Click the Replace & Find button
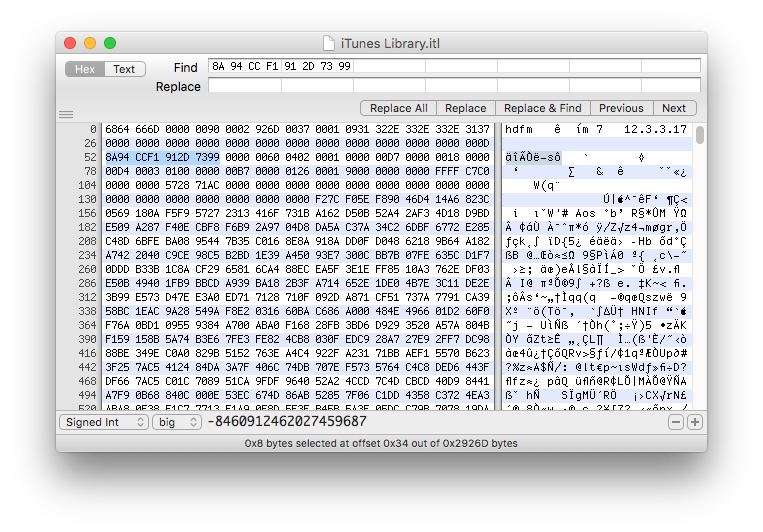The image size is (763, 532). pos(543,108)
